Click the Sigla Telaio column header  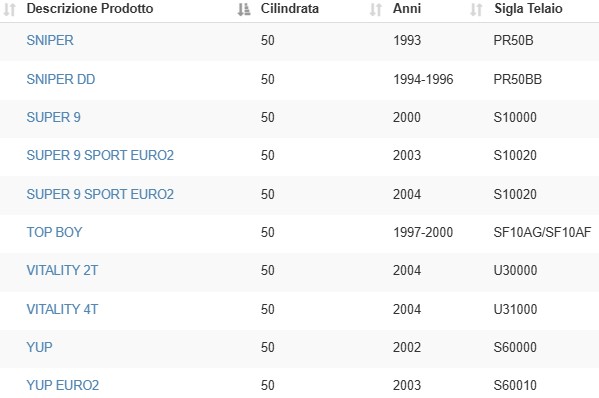point(528,8)
